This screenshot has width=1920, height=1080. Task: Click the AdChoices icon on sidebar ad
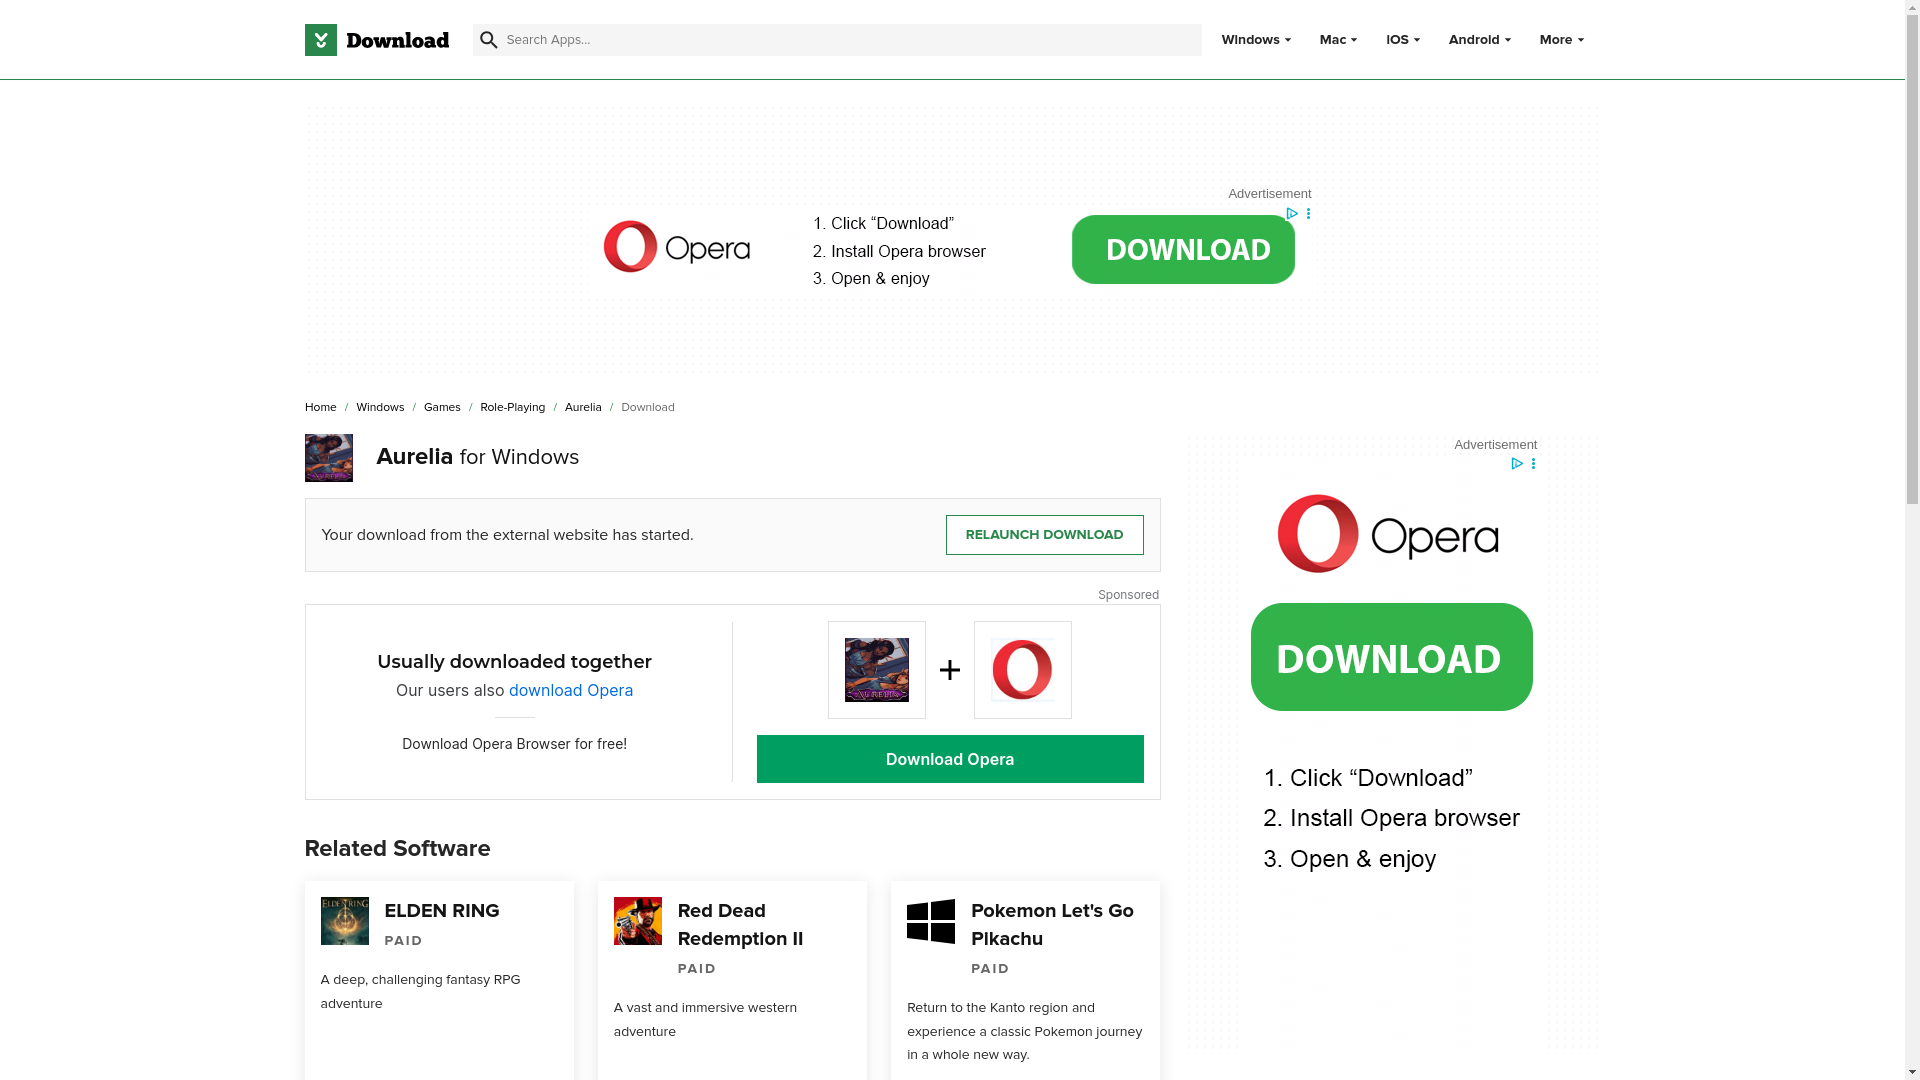click(1517, 464)
